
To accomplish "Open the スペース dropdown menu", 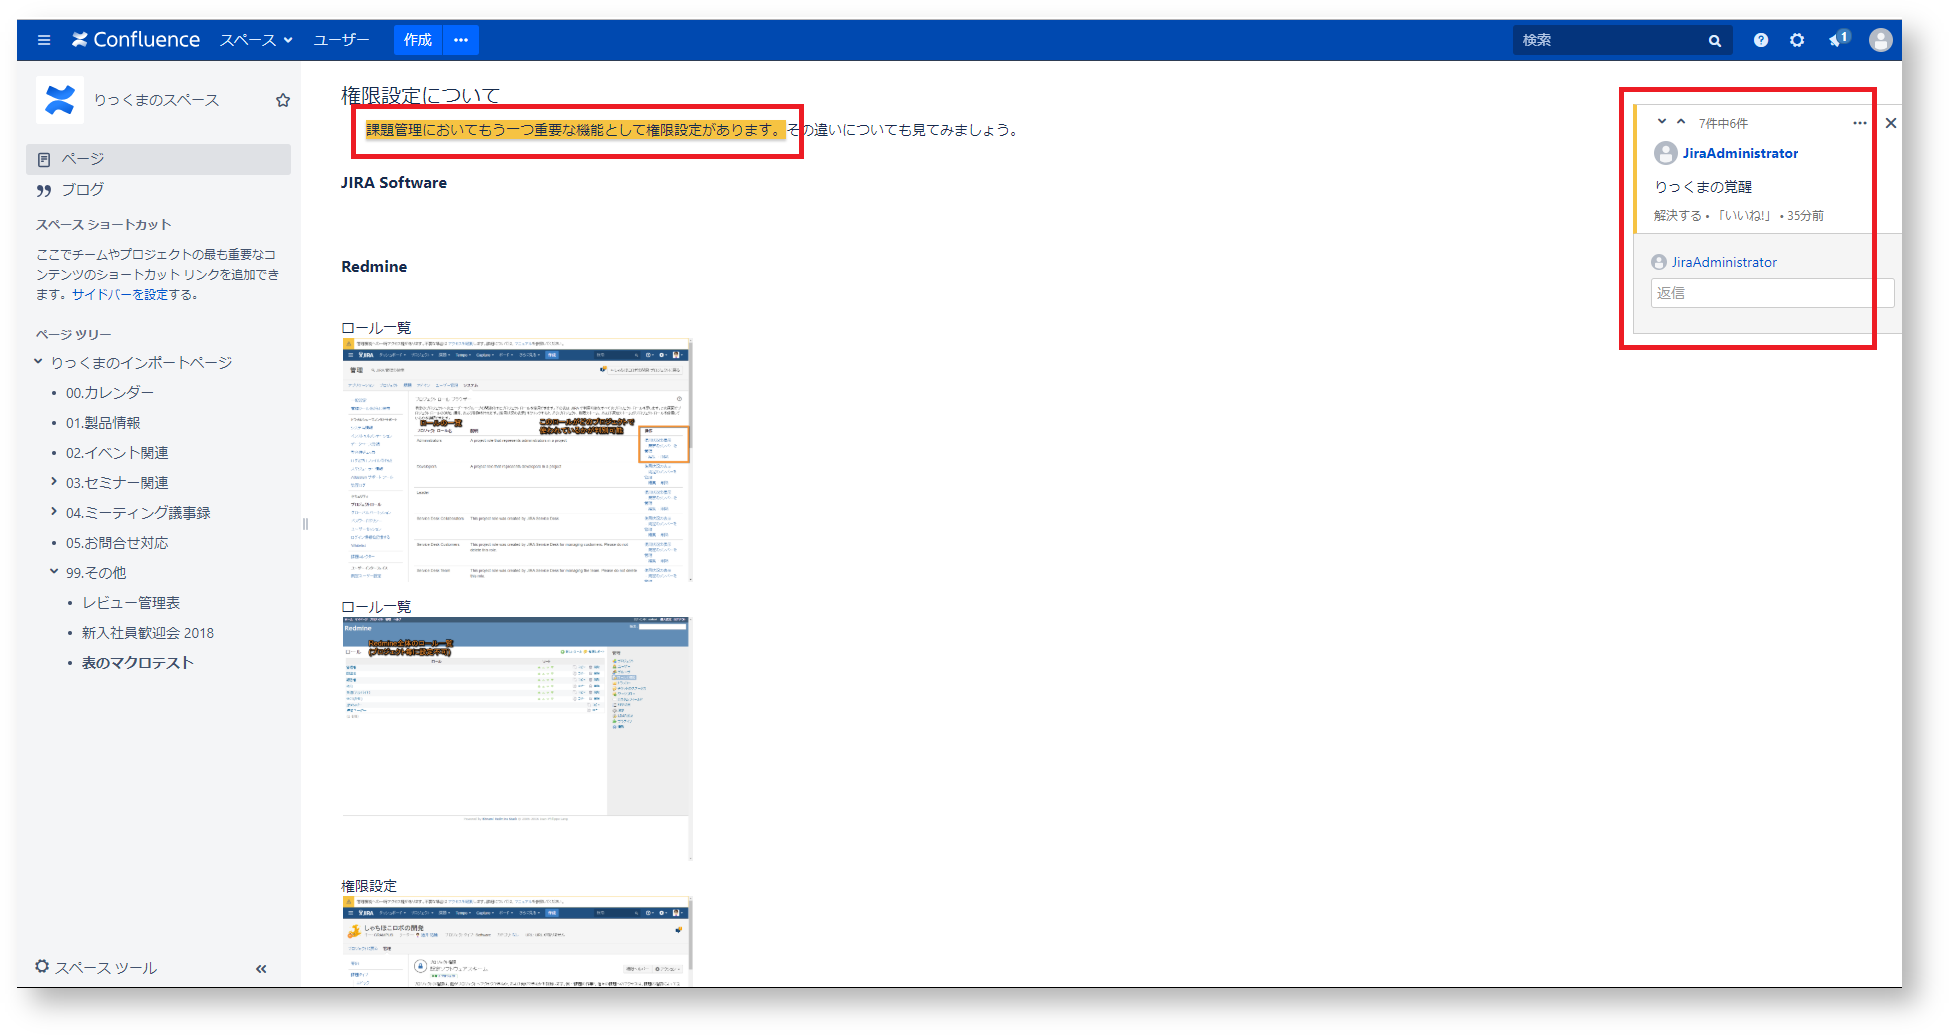I will click(x=256, y=40).
